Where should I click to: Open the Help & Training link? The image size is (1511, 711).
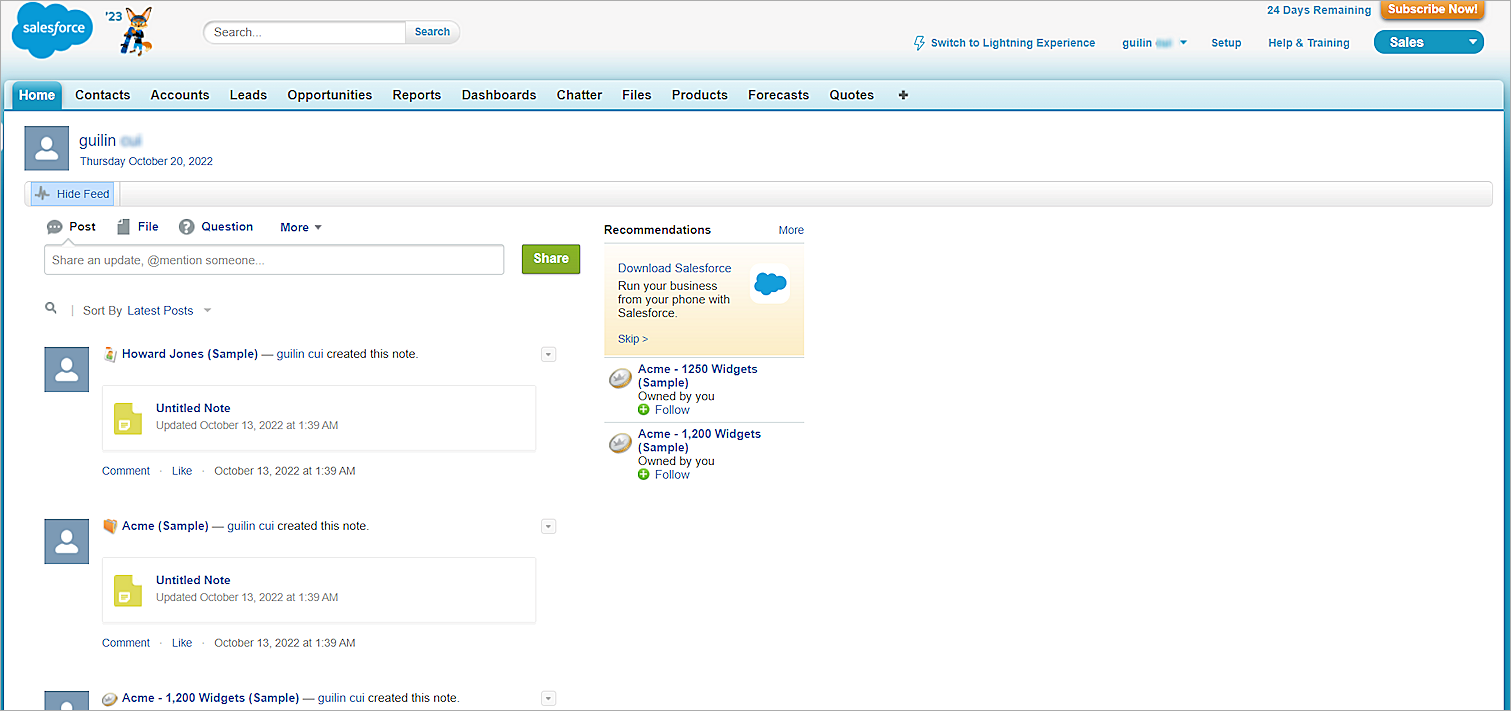(1309, 43)
